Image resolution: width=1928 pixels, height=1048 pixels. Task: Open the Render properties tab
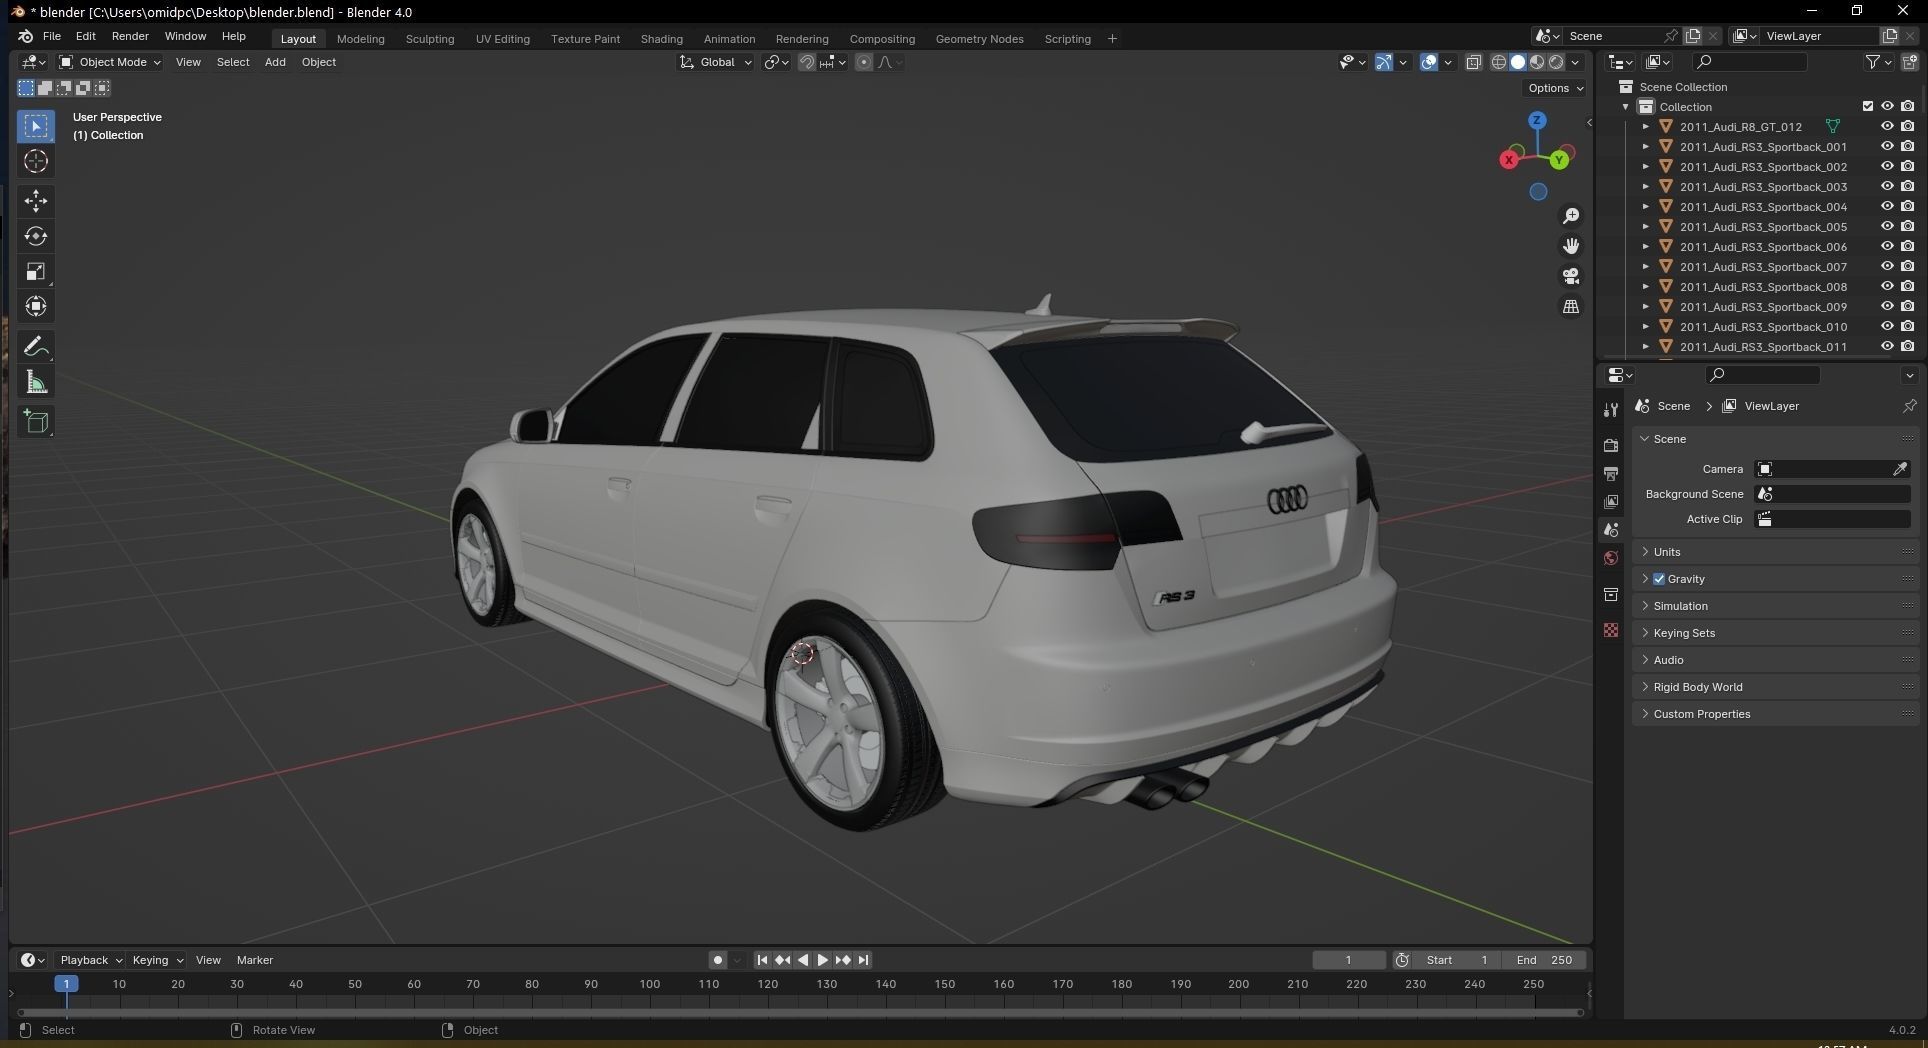(1610, 445)
